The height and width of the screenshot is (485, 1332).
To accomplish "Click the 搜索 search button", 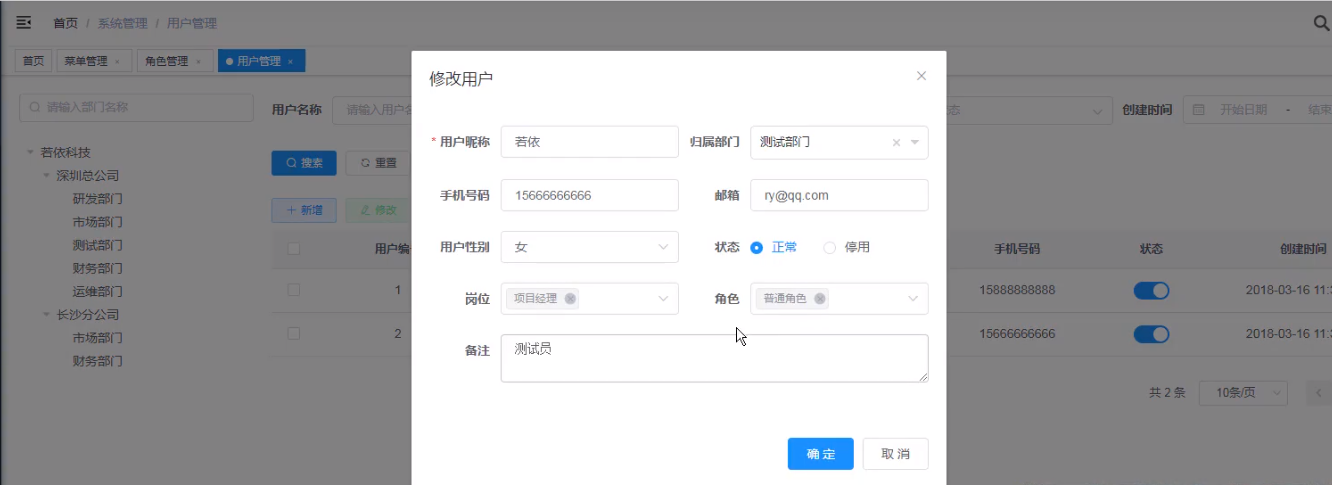I will pos(304,163).
